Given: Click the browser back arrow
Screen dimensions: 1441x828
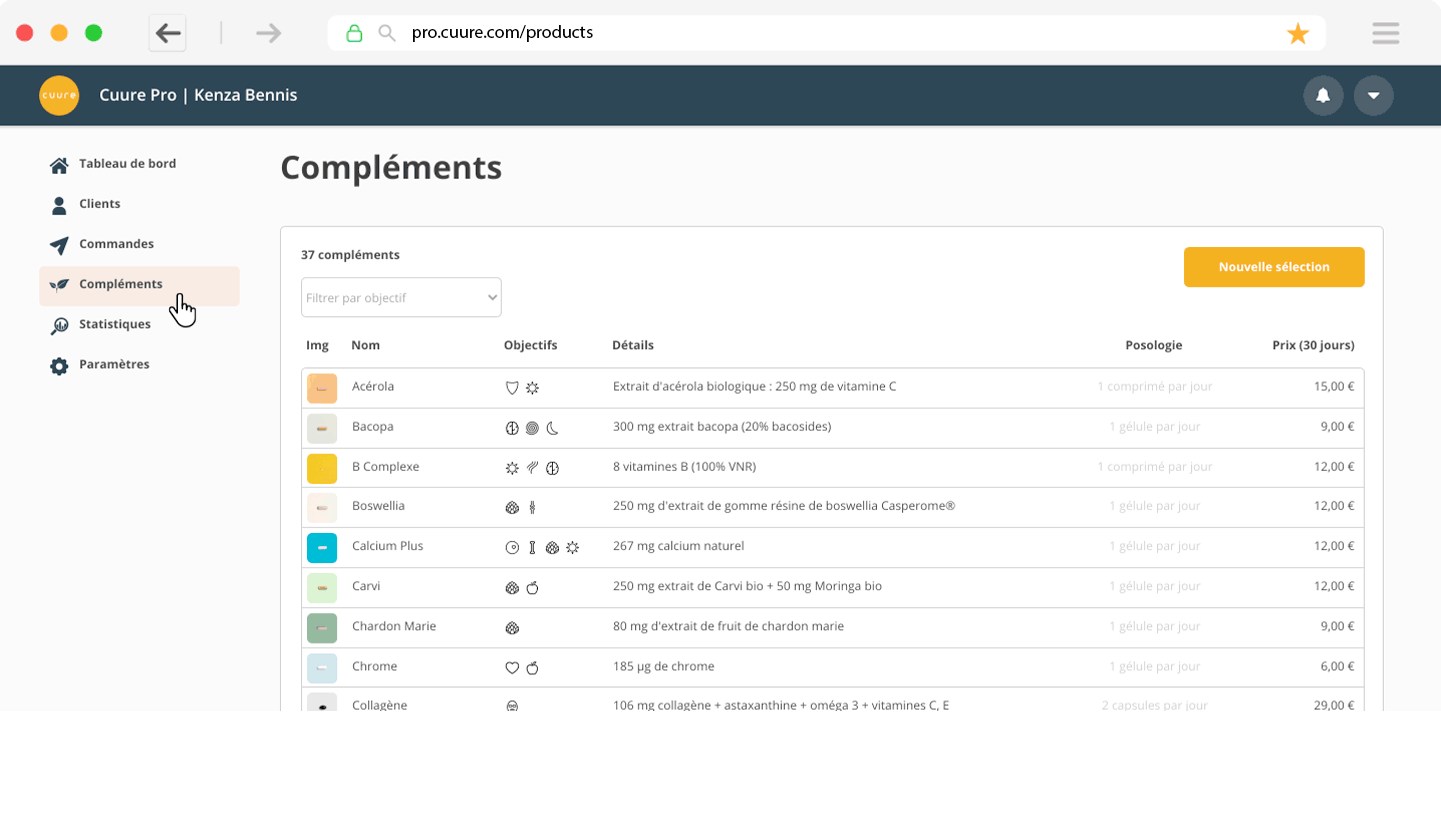Looking at the screenshot, I should pos(168,33).
